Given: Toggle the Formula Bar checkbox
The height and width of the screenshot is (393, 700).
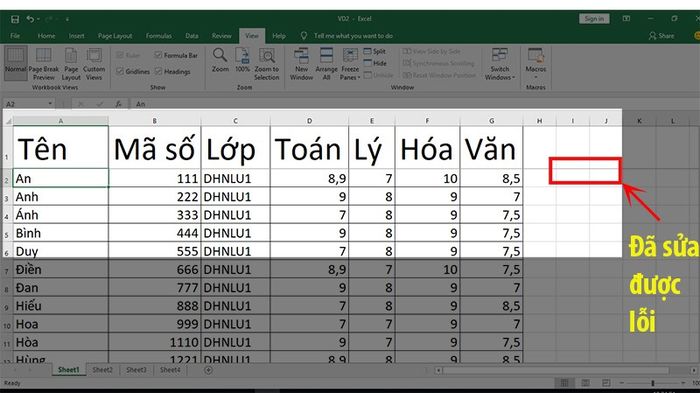Looking at the screenshot, I should click(x=176, y=55).
